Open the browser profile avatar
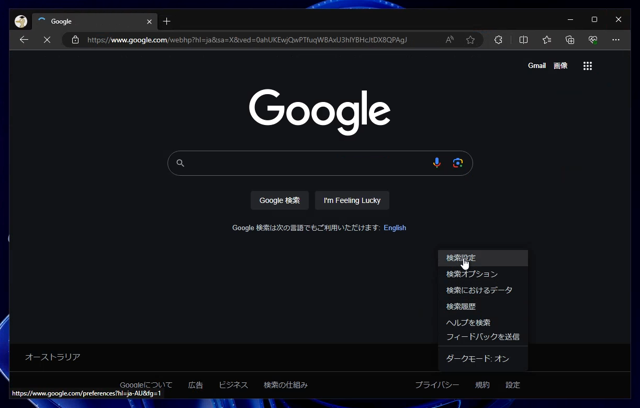Viewport: 640px width, 408px height. (x=21, y=21)
